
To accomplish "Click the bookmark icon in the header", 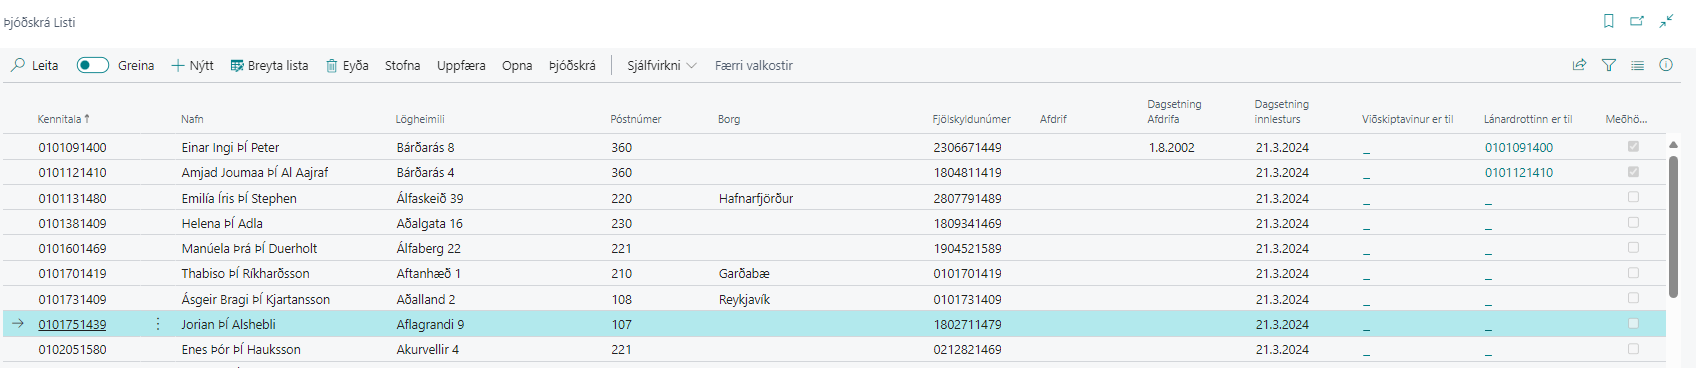I will tap(1608, 21).
